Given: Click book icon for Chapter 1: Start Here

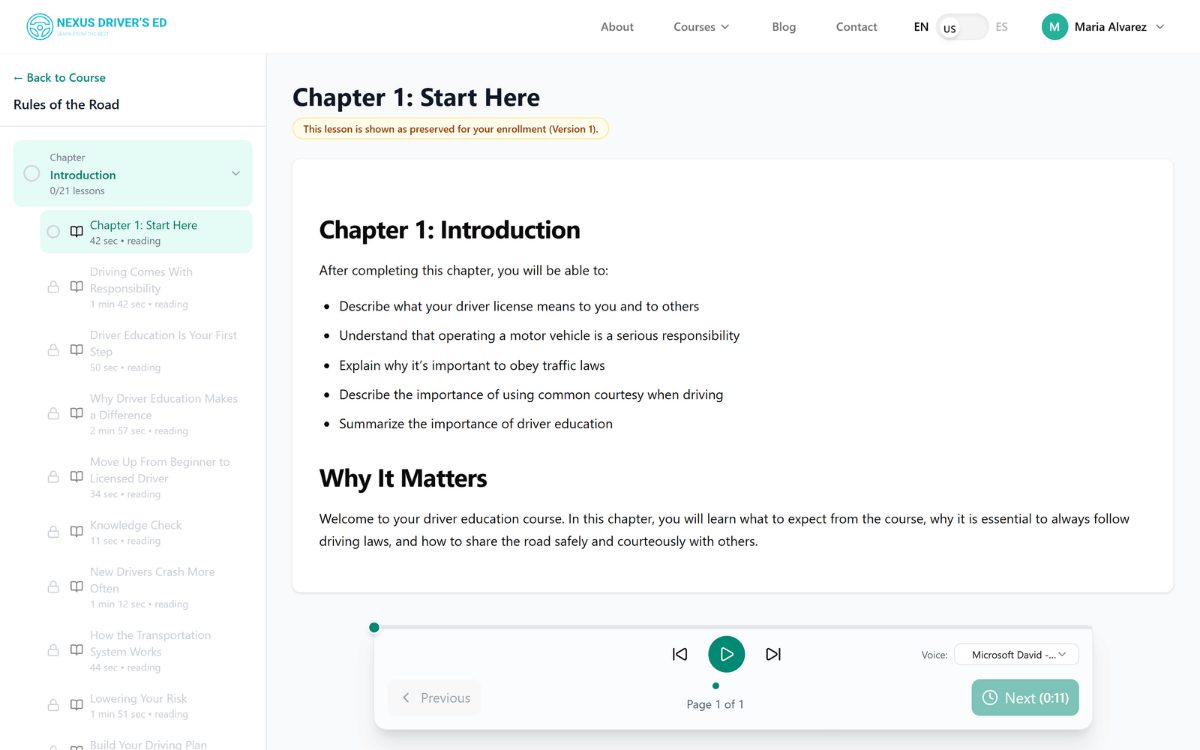Looking at the screenshot, I should click(77, 232).
